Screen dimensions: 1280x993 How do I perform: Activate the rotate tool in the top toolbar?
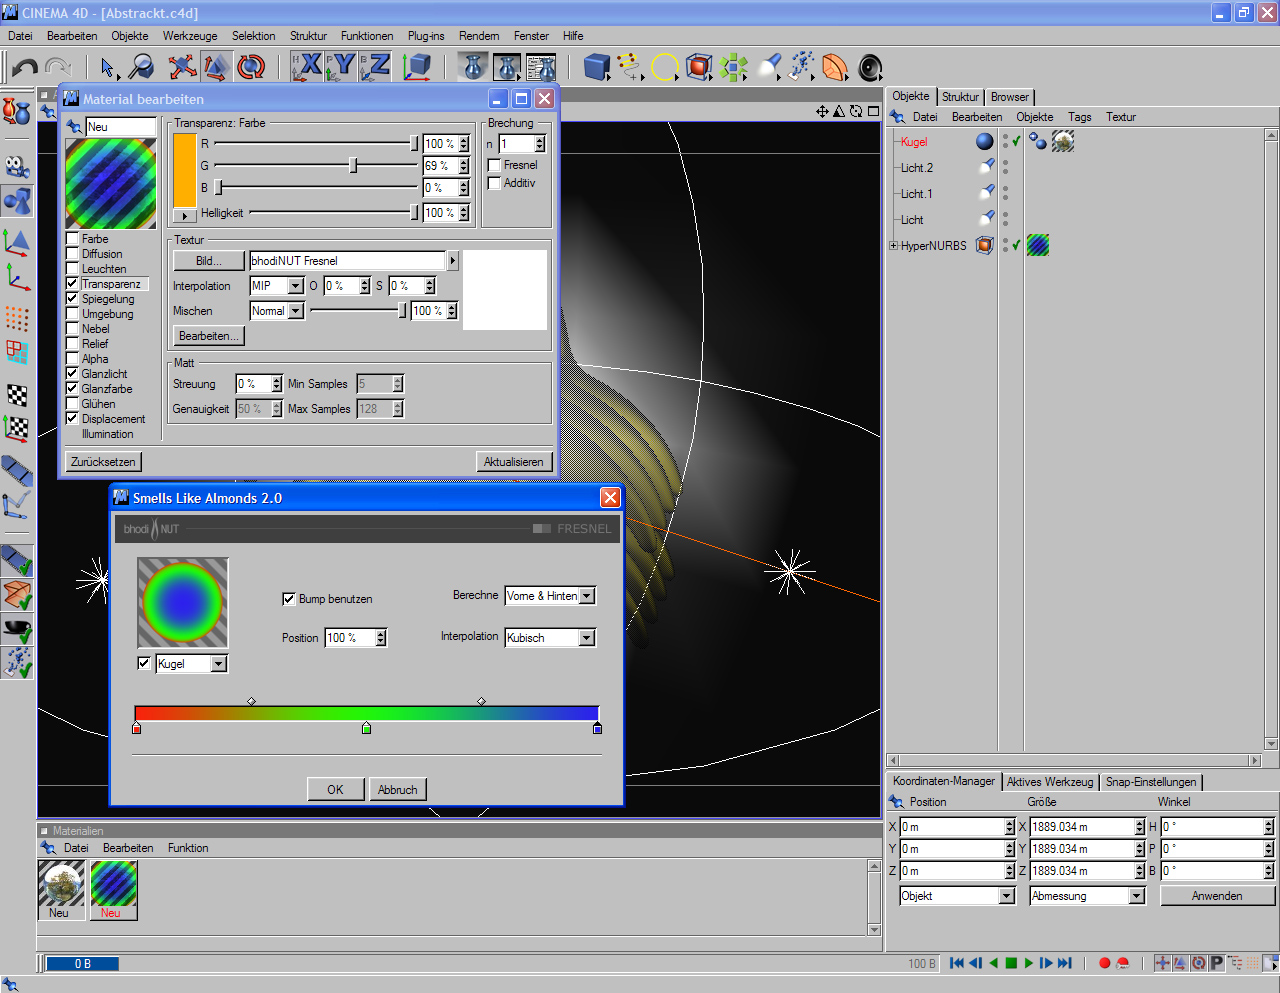point(251,67)
